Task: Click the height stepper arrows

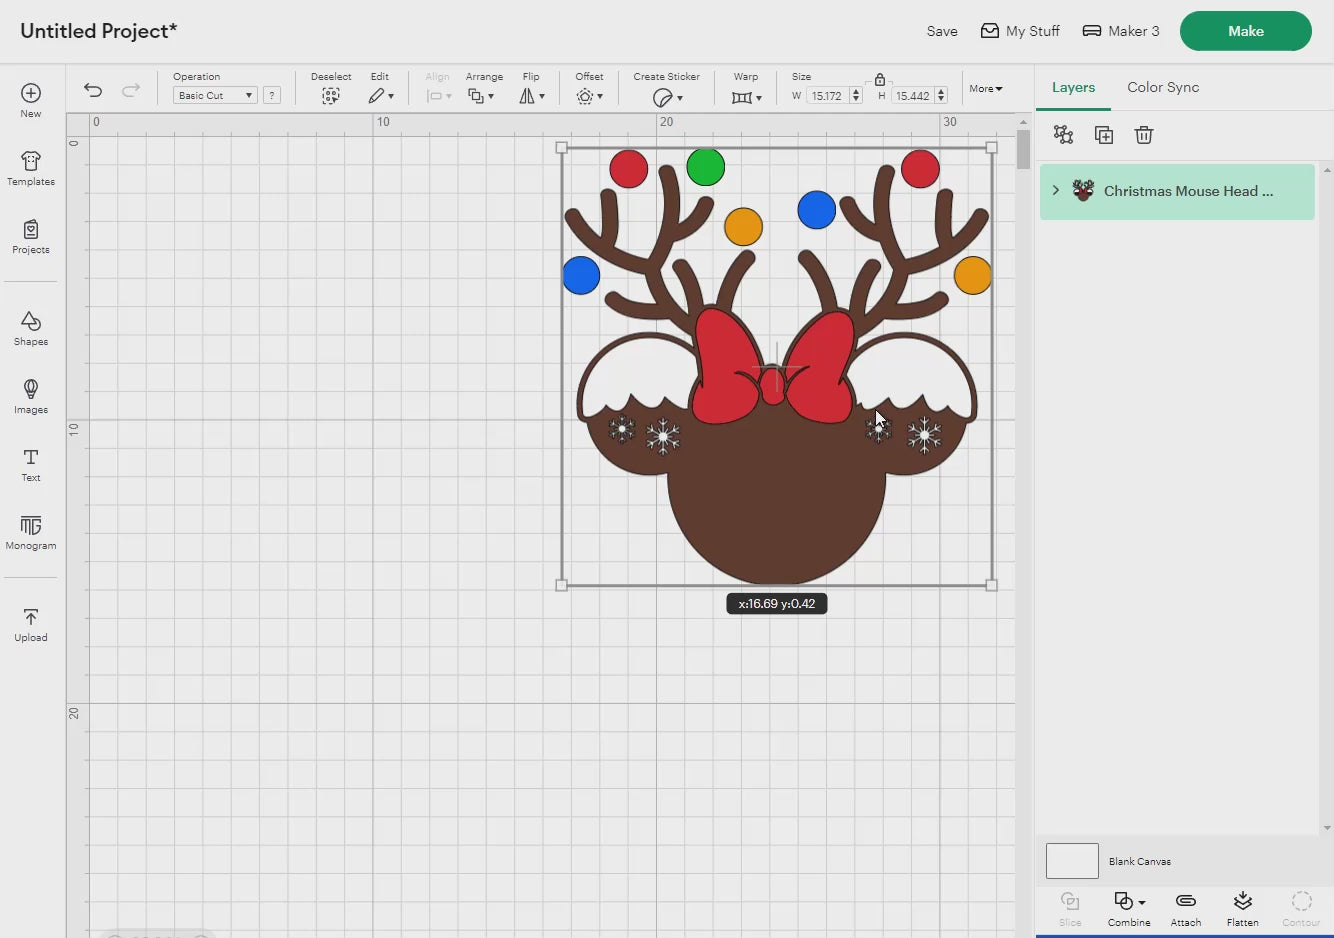Action: tap(941, 96)
